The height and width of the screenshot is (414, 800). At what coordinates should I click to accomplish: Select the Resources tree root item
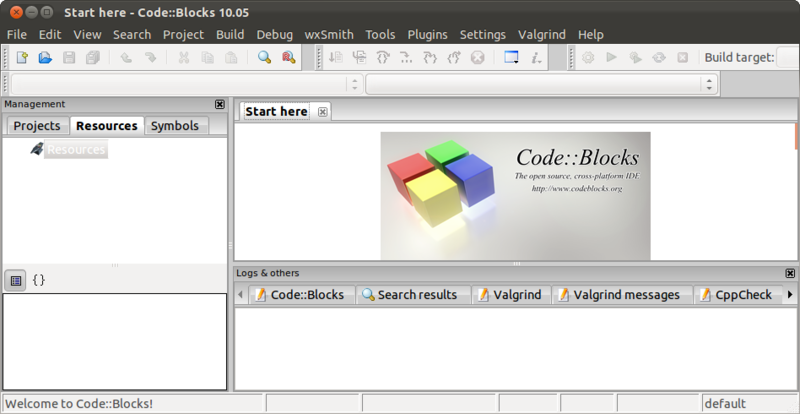click(76, 150)
